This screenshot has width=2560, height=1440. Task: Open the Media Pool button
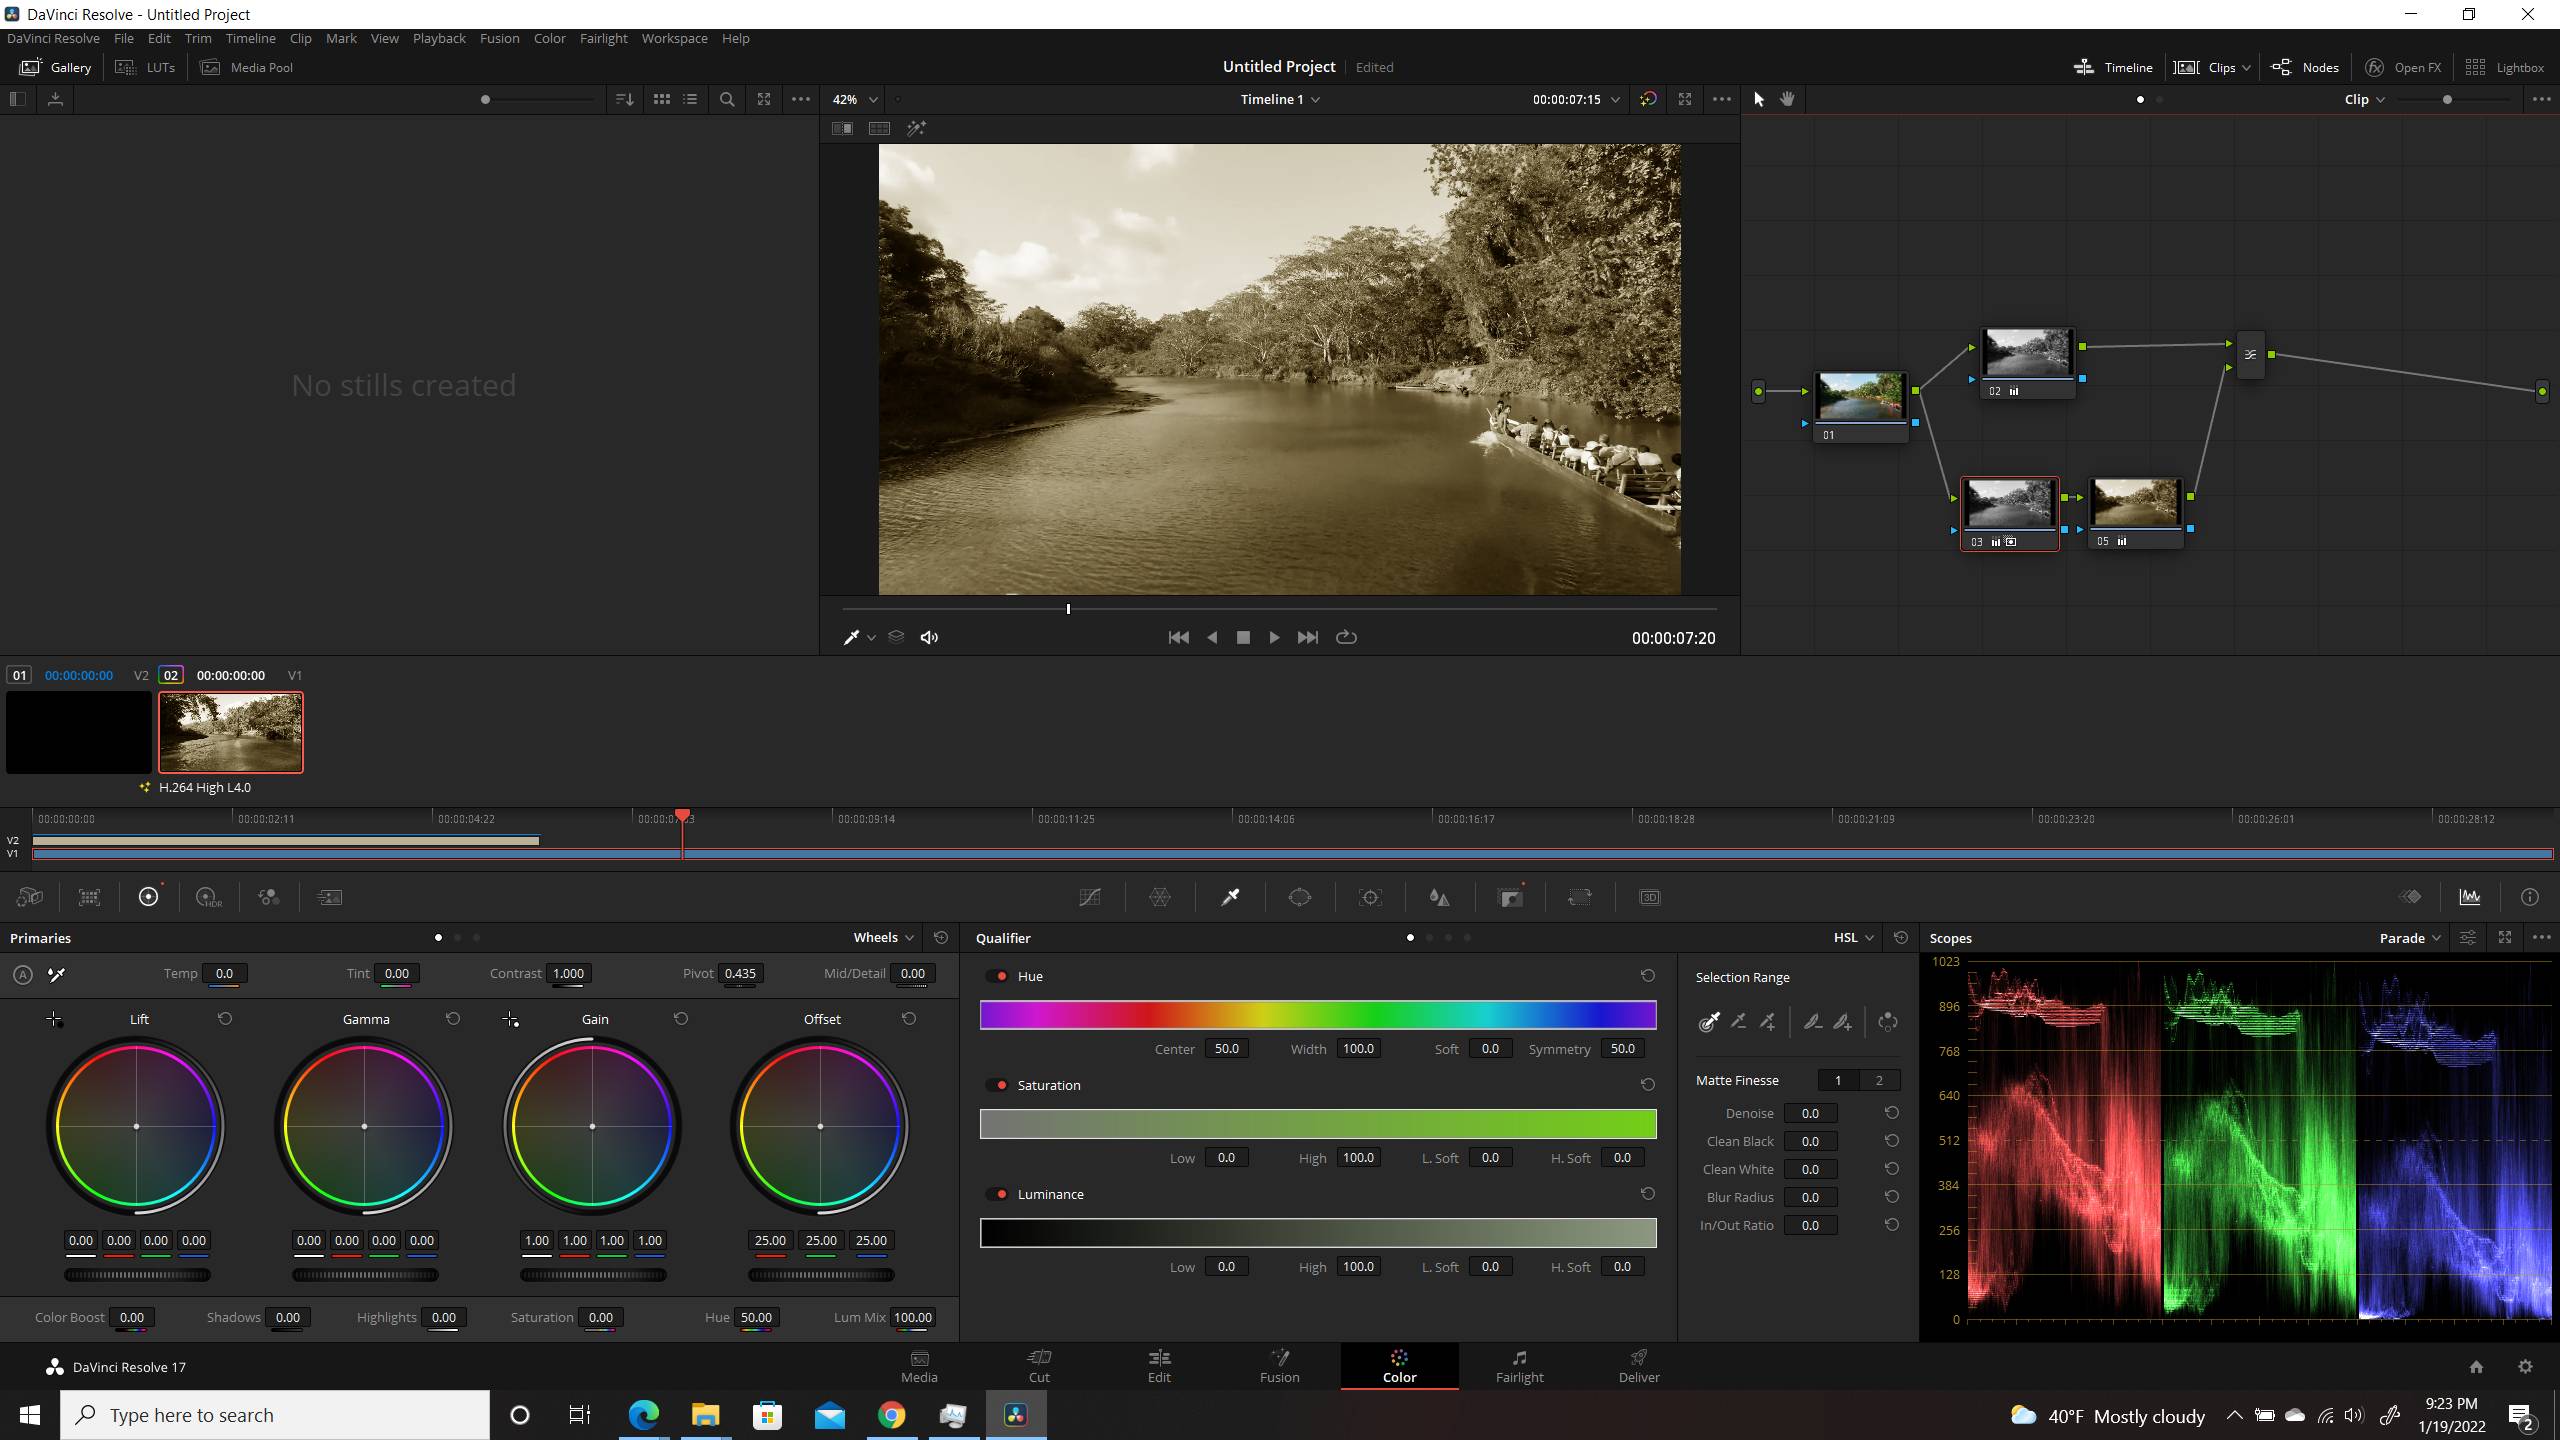pyautogui.click(x=247, y=67)
